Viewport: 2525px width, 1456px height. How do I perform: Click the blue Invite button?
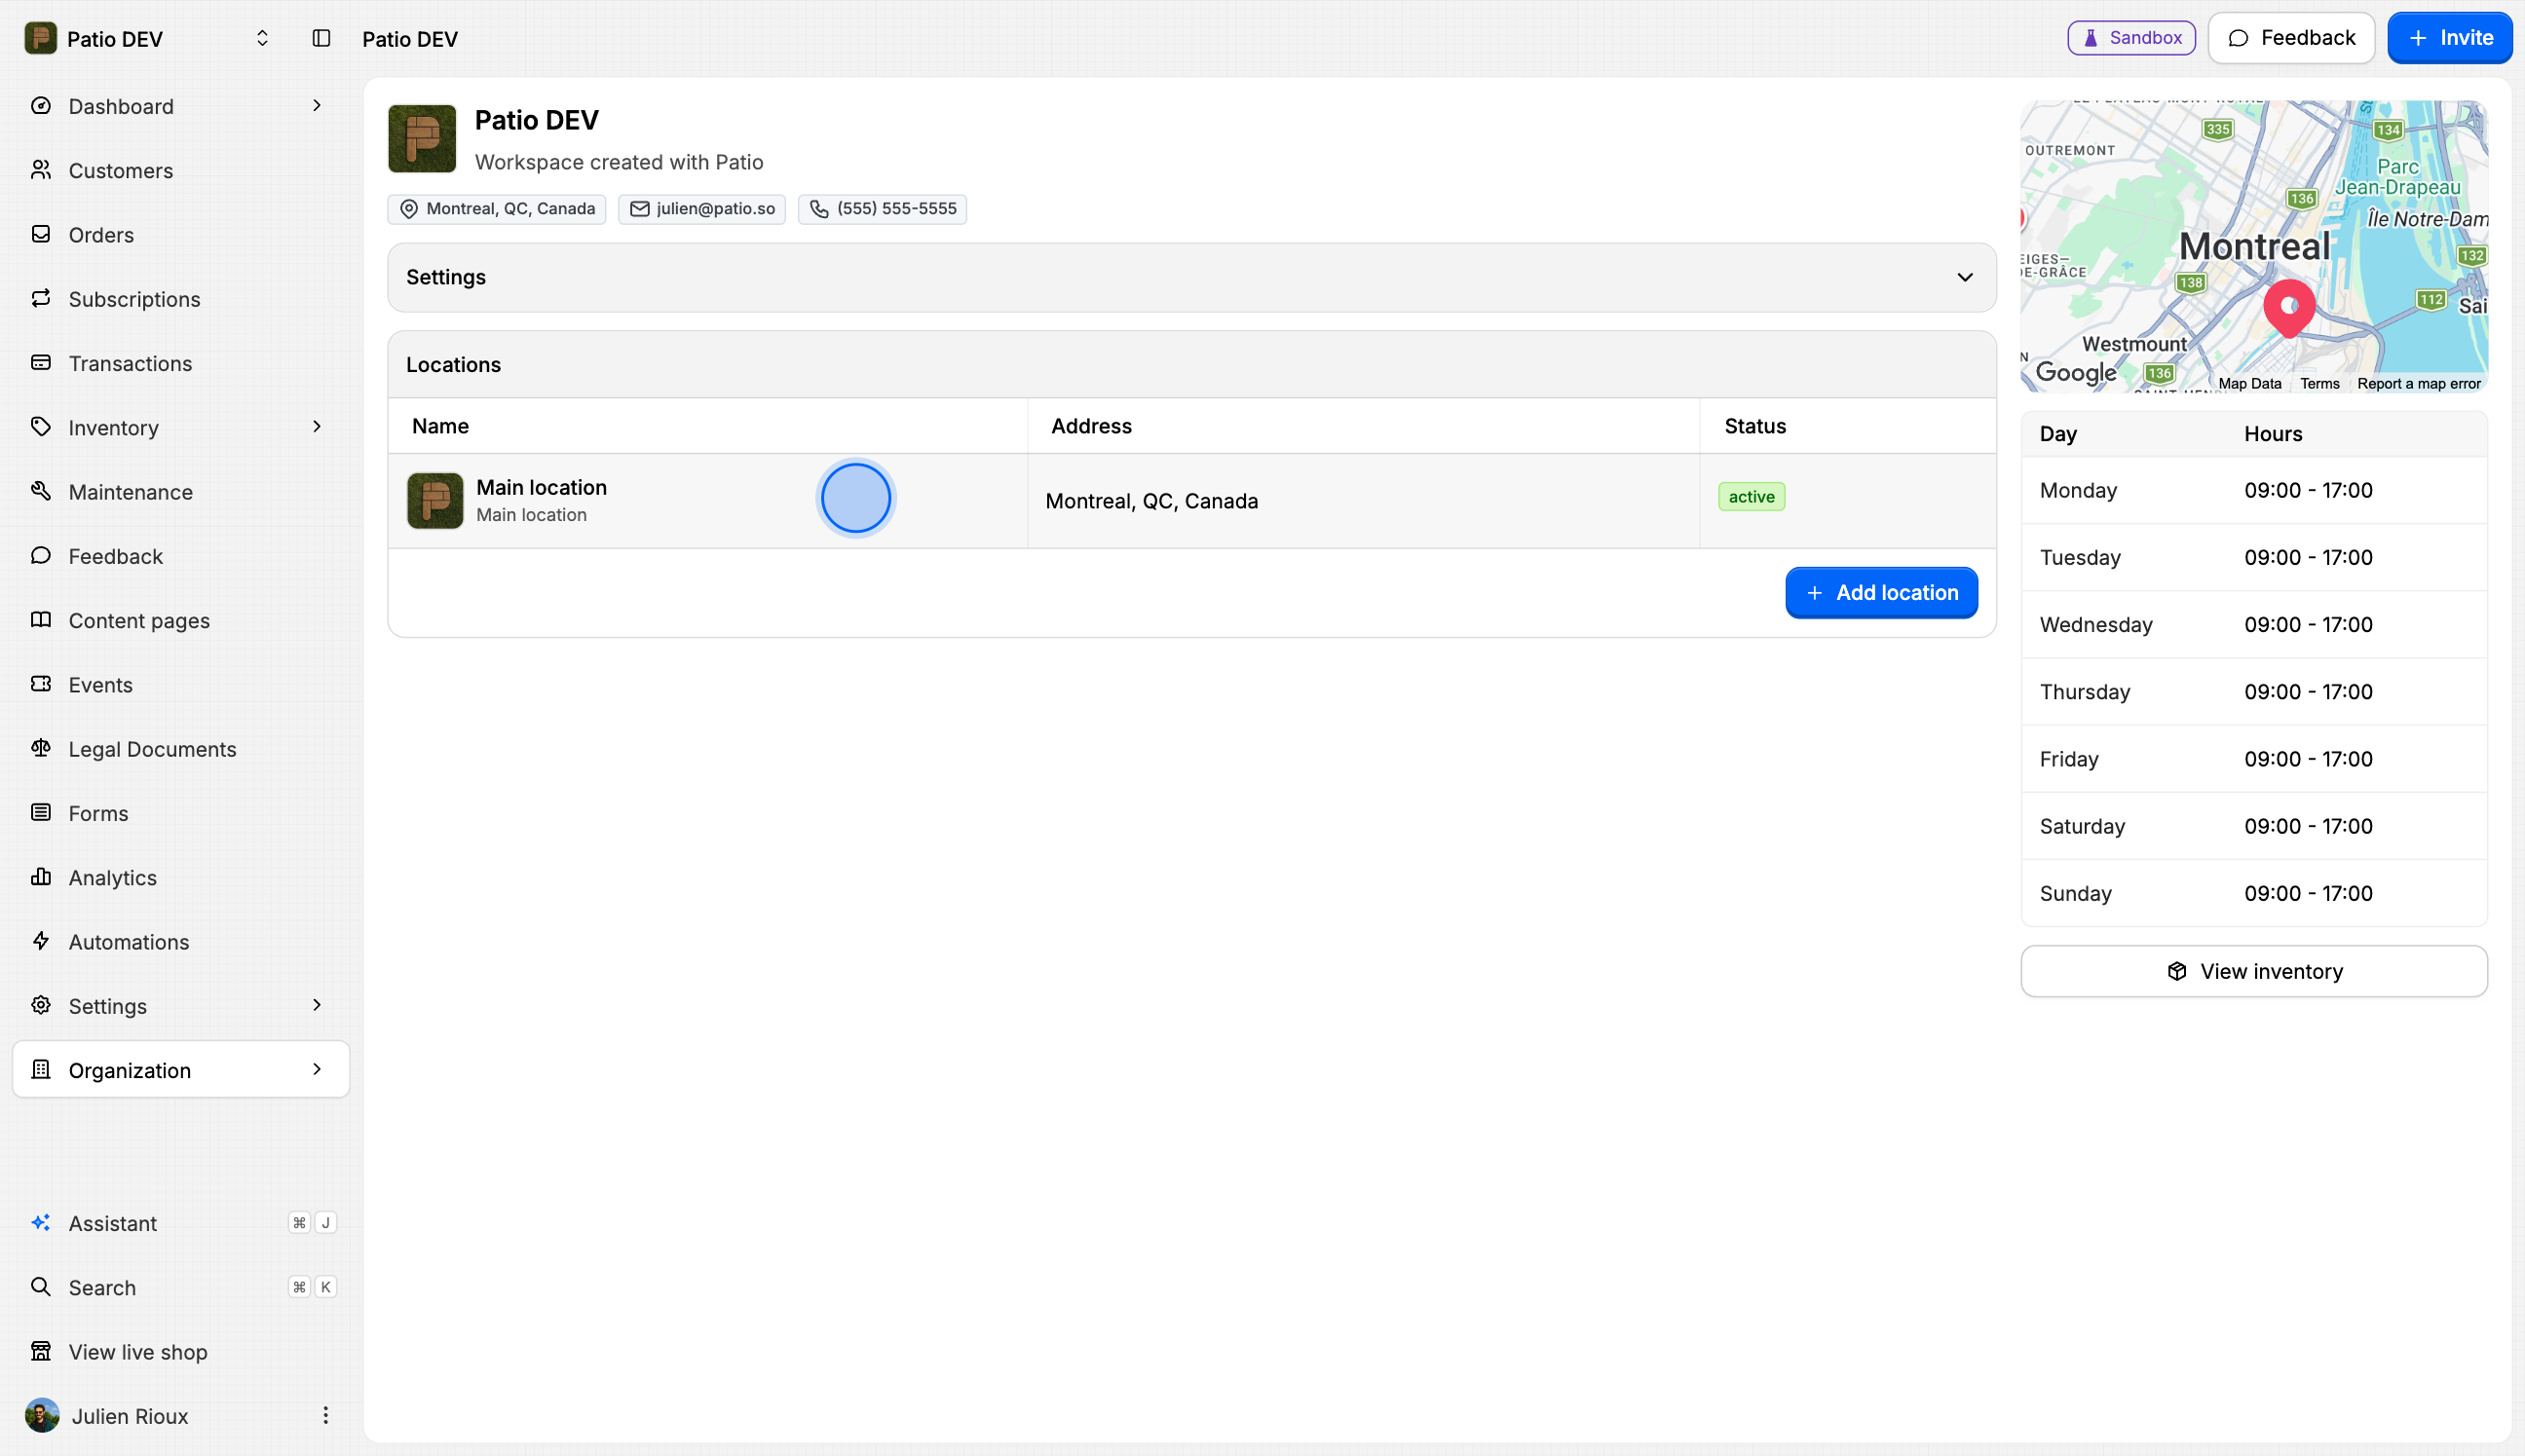coord(2450,38)
